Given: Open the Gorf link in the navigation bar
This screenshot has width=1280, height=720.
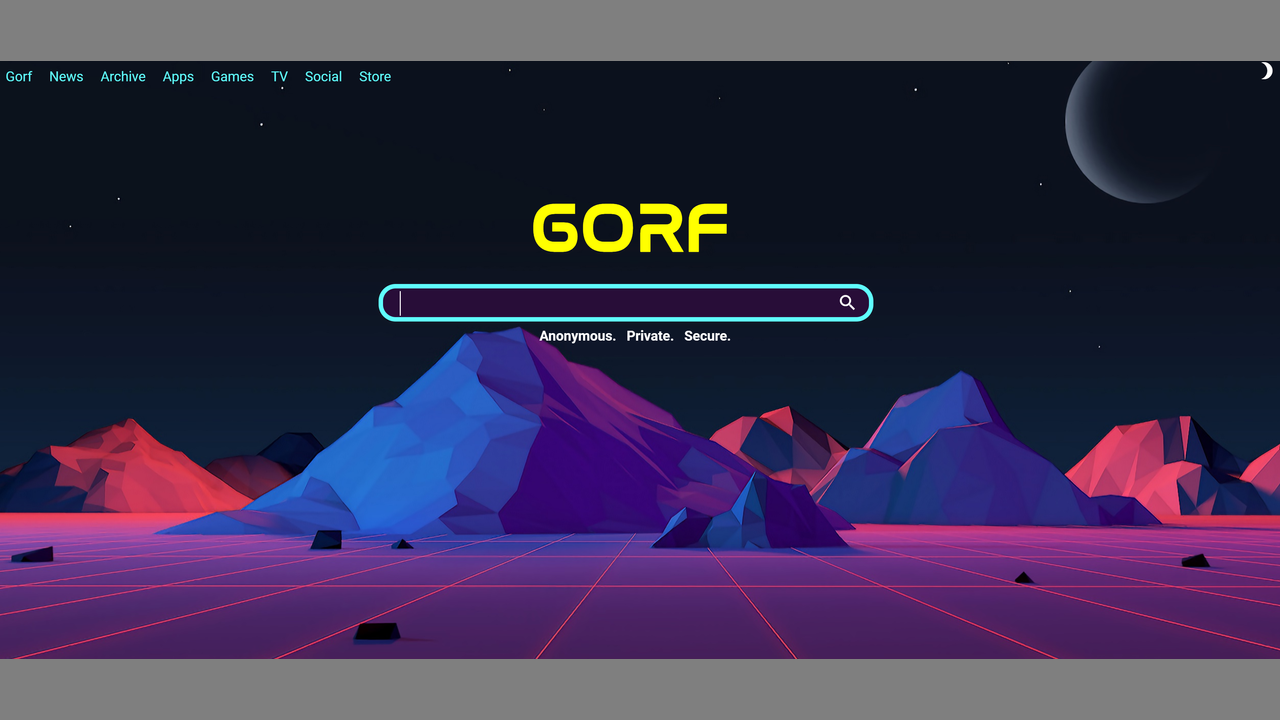Looking at the screenshot, I should click(19, 77).
